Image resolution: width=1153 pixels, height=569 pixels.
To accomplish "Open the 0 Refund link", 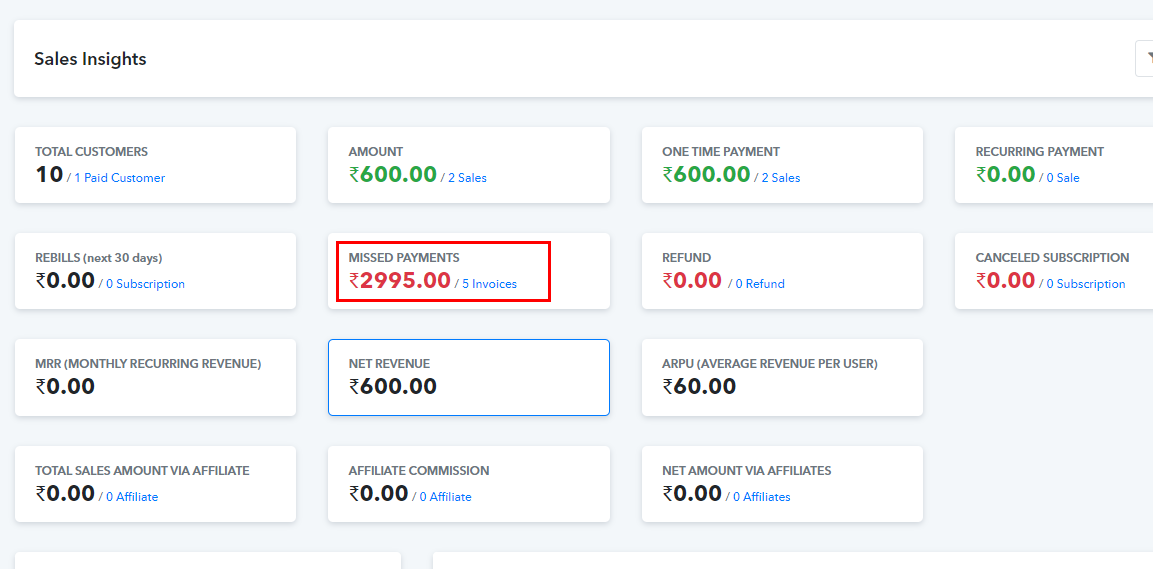I will click(x=760, y=284).
